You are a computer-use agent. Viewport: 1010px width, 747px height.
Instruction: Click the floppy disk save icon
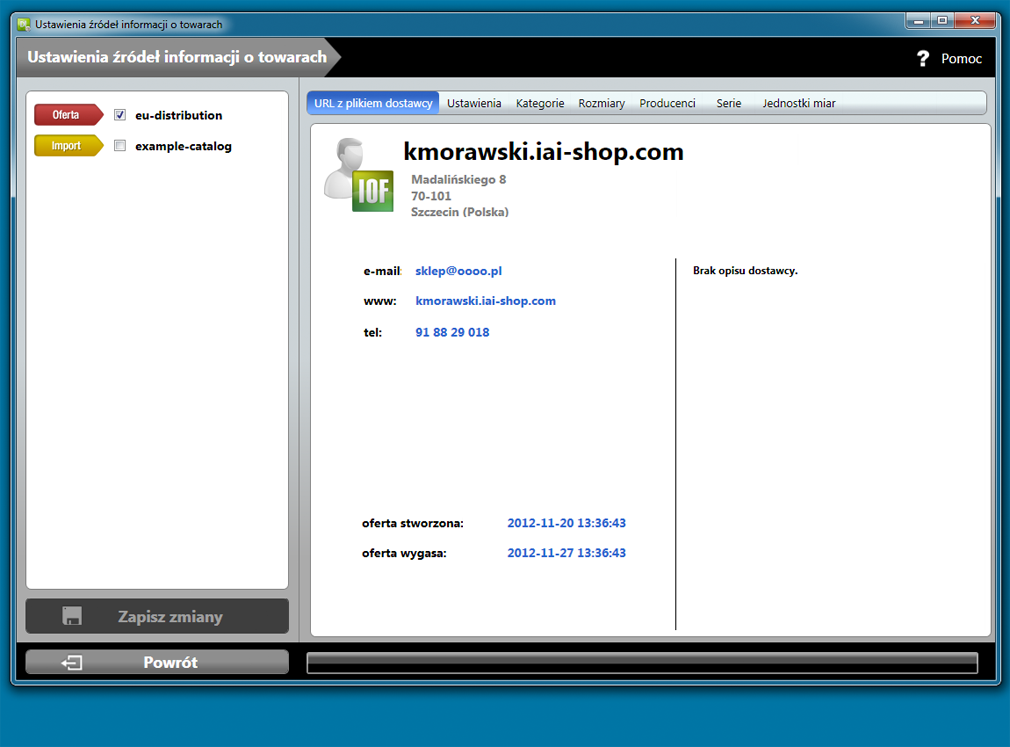(72, 617)
